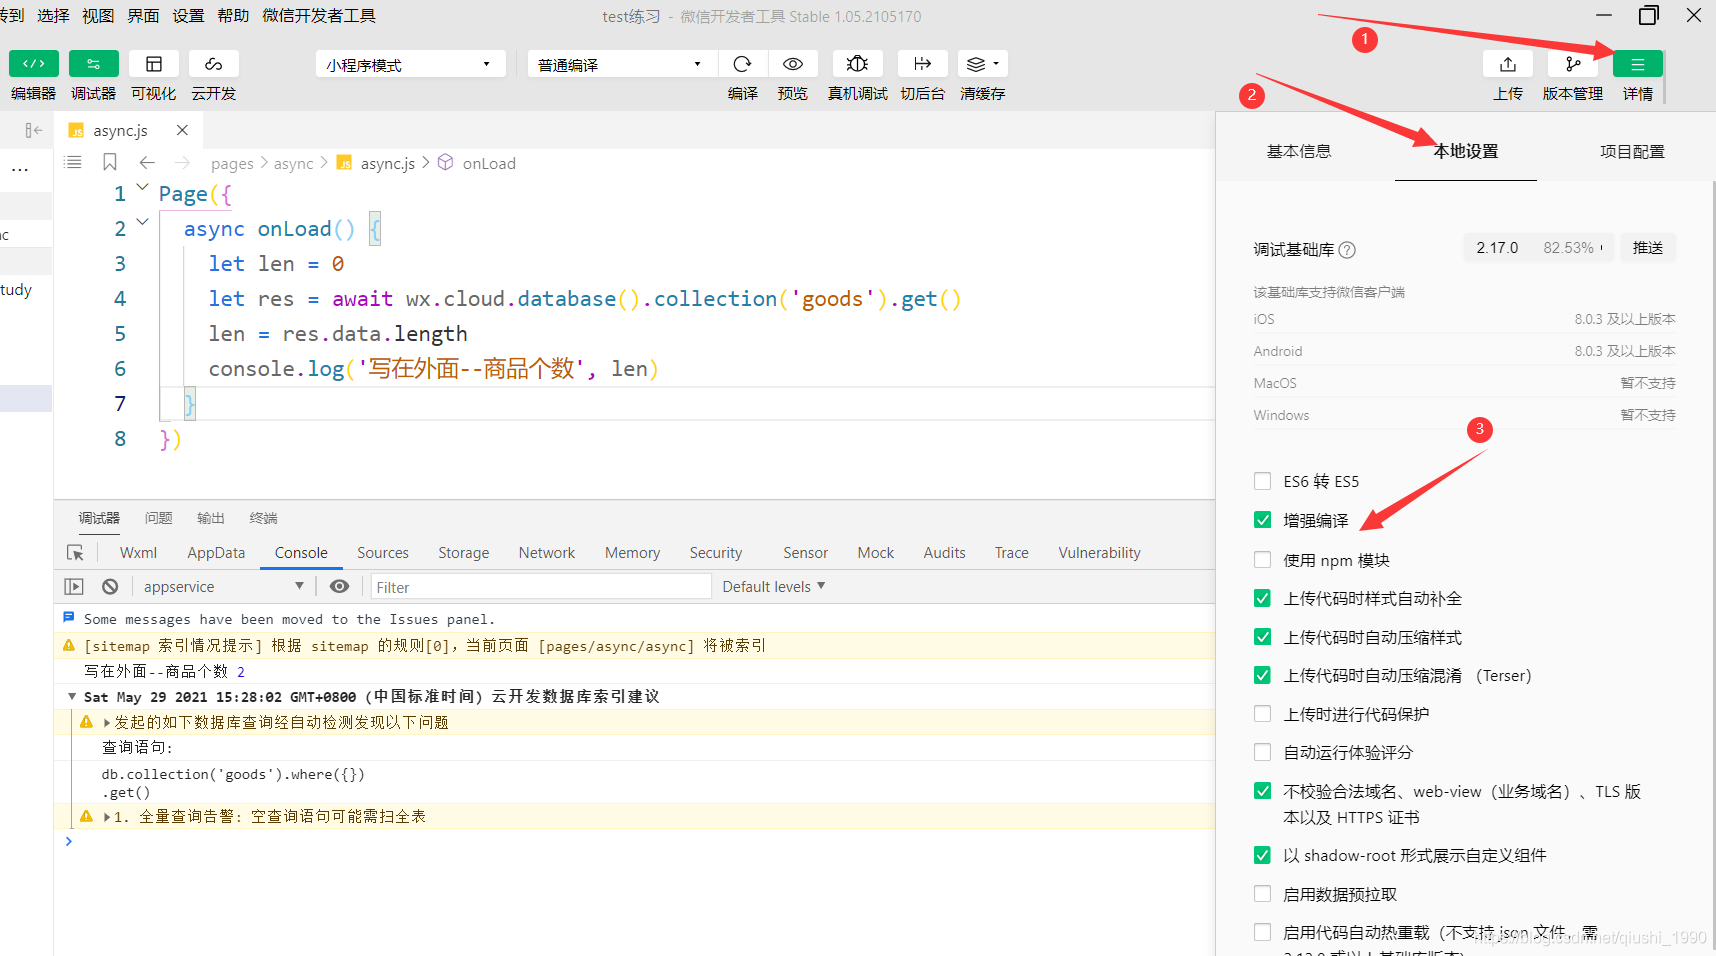
Task: Click the preview eye icon
Action: [793, 64]
